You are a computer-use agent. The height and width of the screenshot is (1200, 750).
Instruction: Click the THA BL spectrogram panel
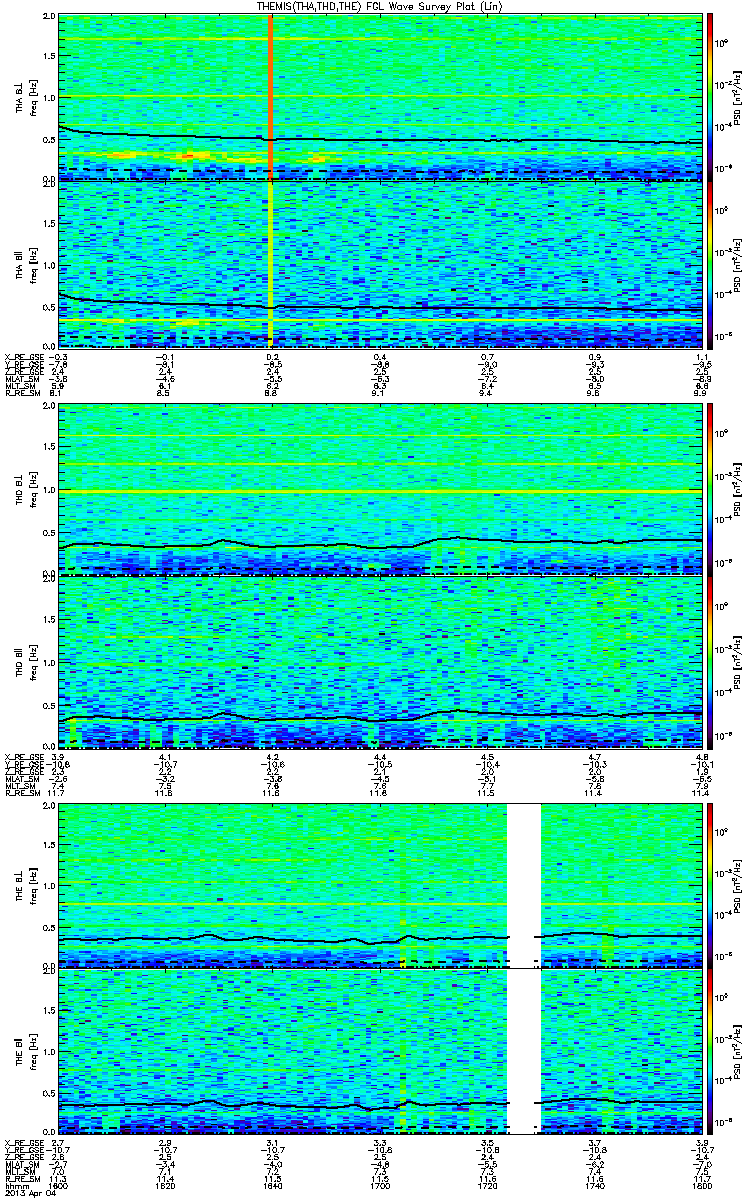(x=380, y=98)
